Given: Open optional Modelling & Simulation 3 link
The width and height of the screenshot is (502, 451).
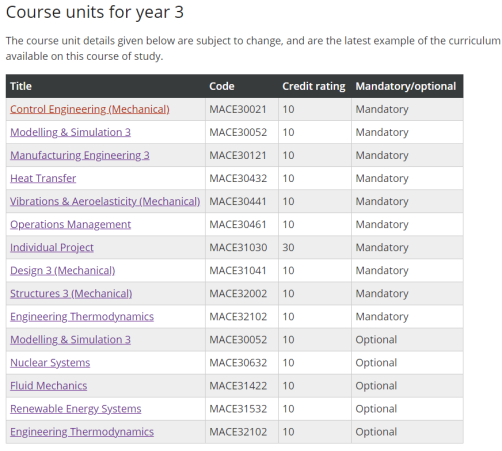Looking at the screenshot, I should point(70,339).
